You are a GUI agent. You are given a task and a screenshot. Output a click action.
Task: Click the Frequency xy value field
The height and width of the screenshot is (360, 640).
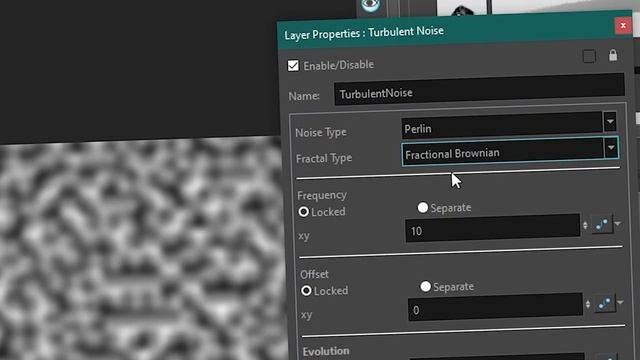click(492, 228)
